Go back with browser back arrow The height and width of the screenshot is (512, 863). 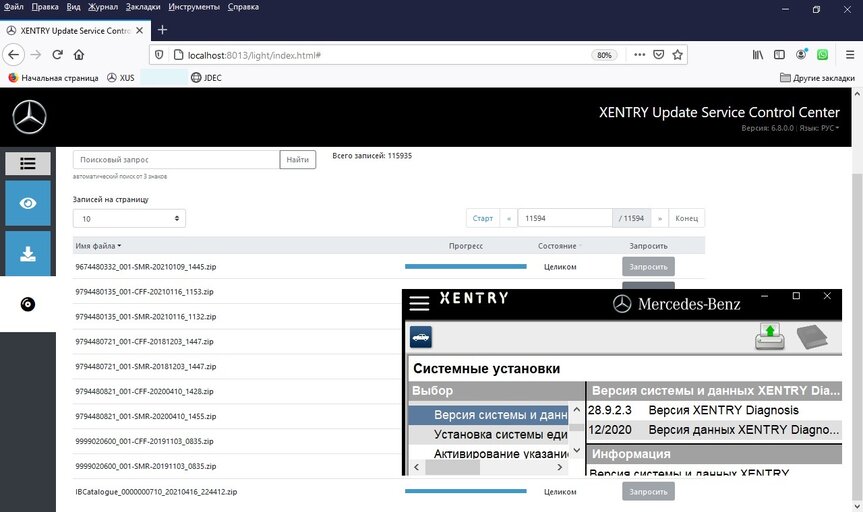13,55
